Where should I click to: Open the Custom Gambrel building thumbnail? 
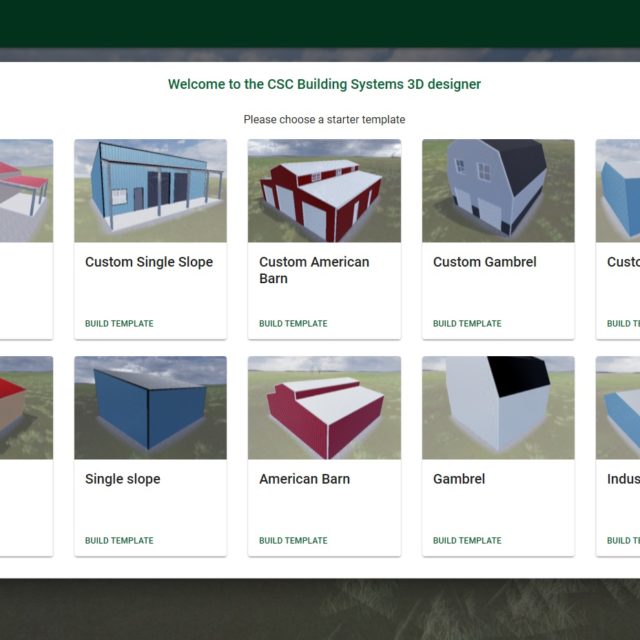coord(498,191)
